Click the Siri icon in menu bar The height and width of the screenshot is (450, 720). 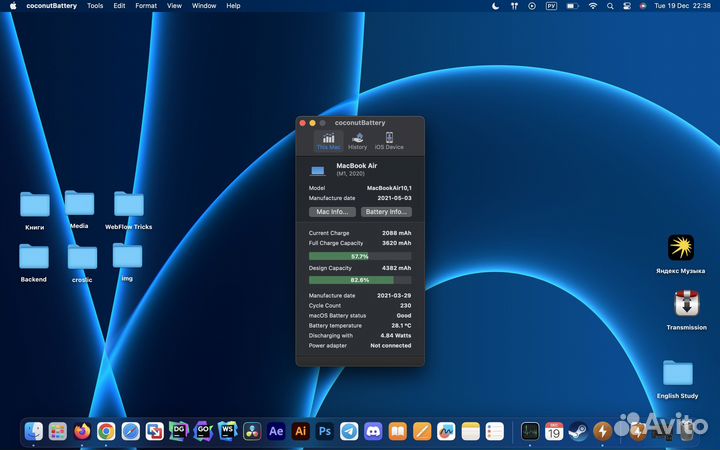click(x=643, y=6)
